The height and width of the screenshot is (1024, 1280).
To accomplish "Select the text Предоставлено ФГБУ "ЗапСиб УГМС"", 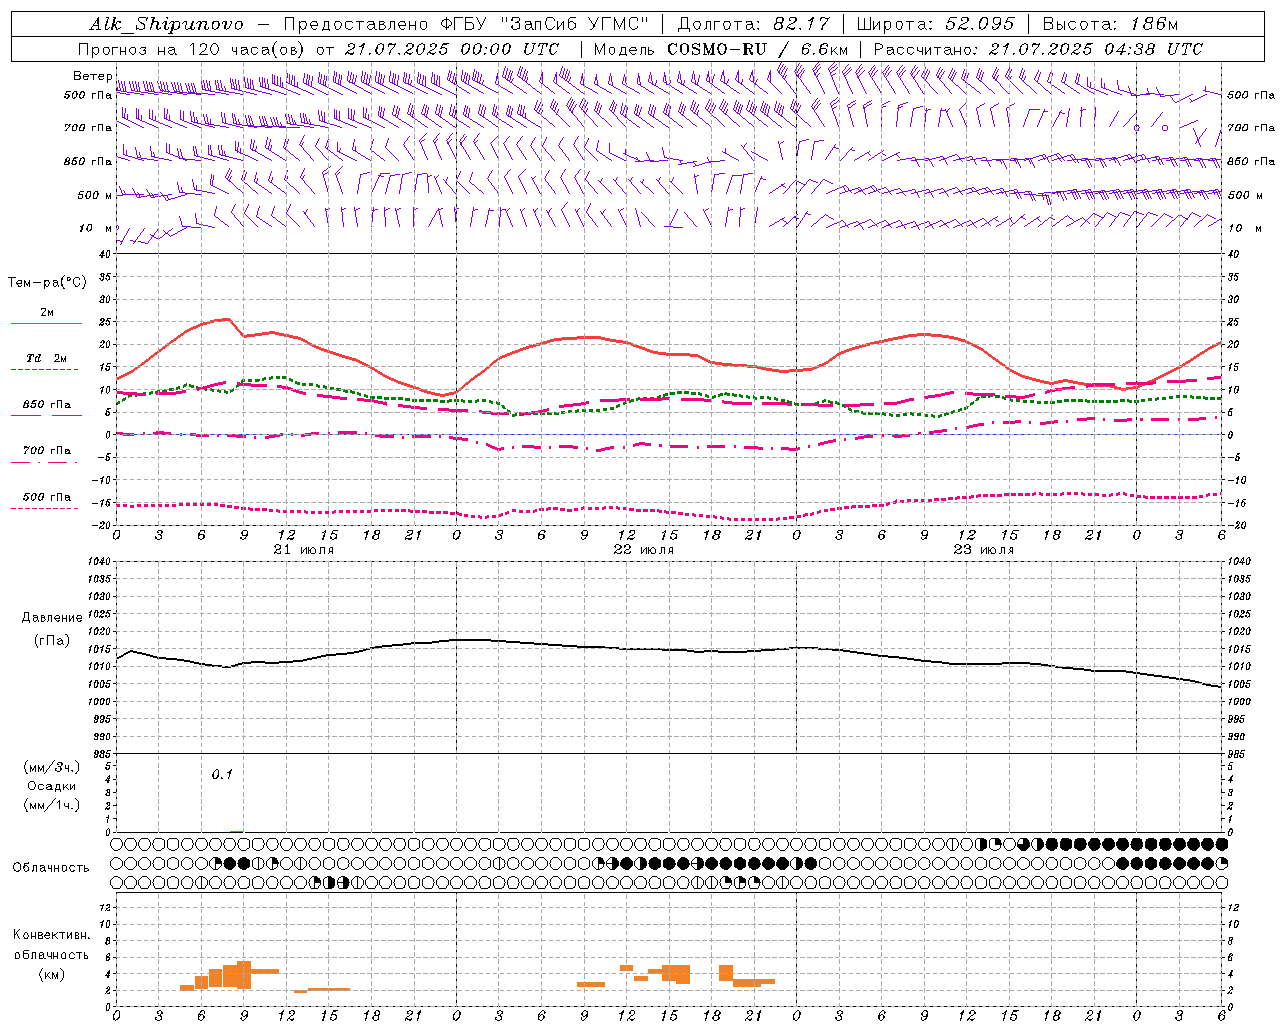I will [x=466, y=24].
